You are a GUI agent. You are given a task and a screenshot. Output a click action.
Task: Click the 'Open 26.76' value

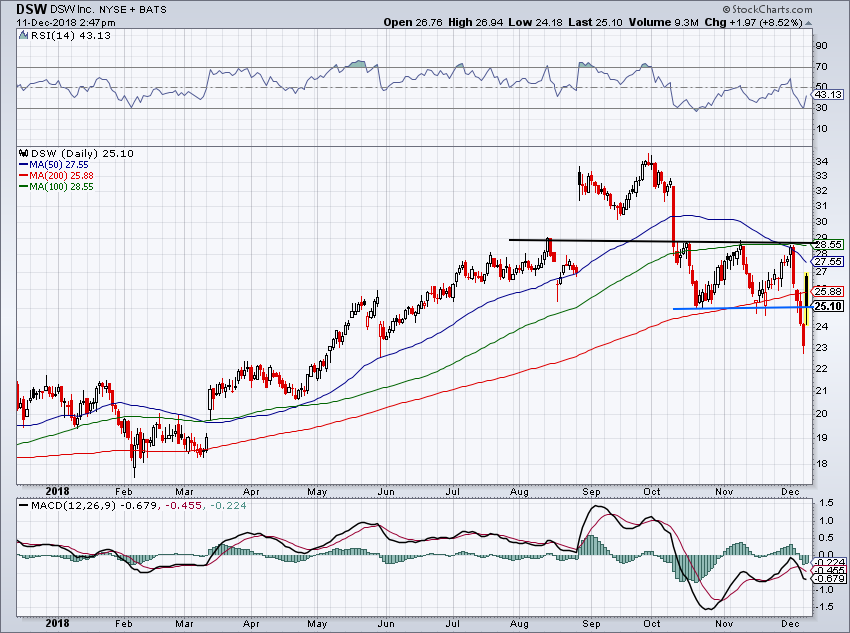413,22
